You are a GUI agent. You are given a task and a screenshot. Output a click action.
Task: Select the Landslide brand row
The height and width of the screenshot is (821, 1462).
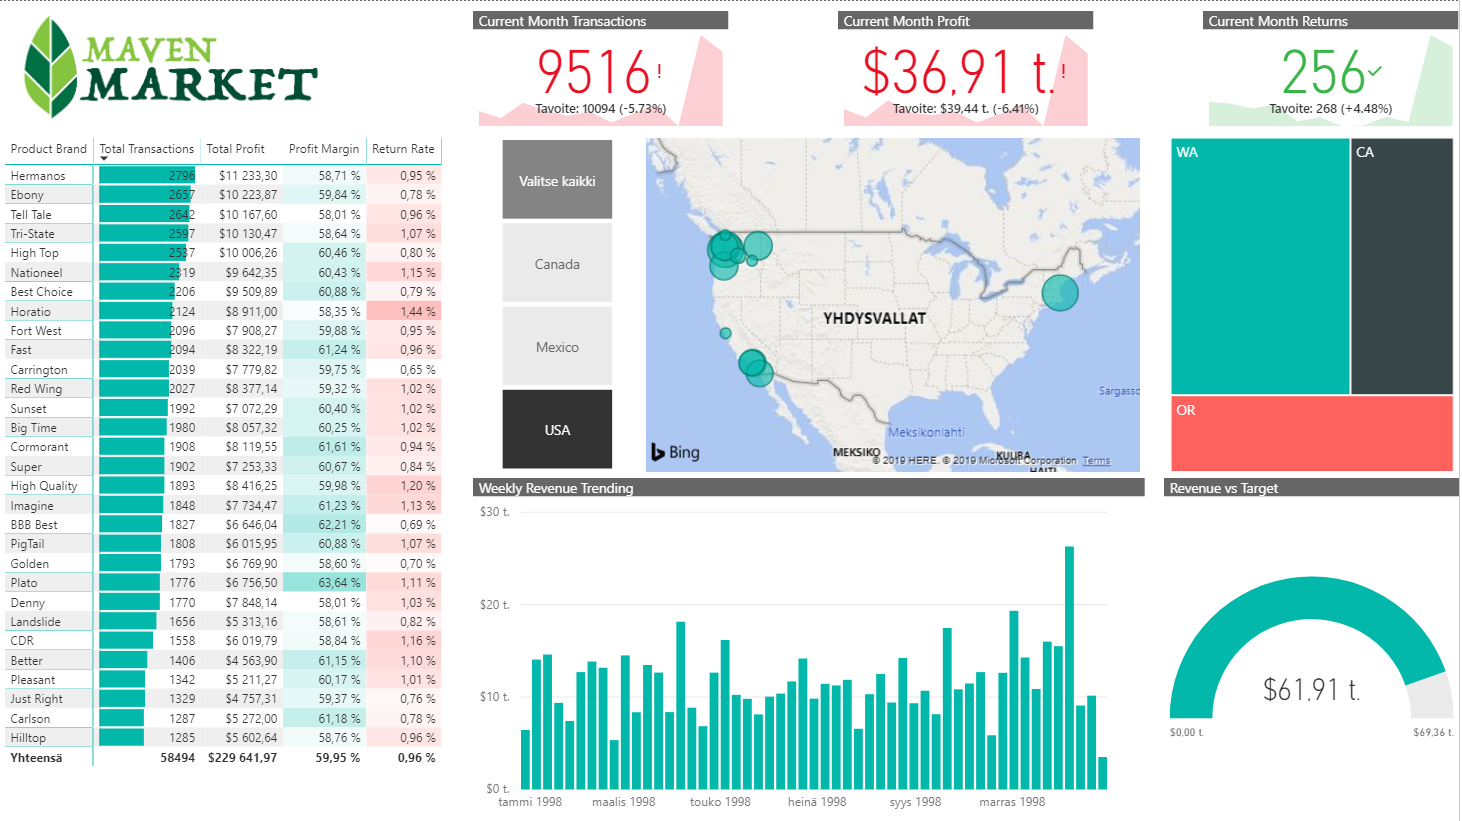click(x=223, y=621)
